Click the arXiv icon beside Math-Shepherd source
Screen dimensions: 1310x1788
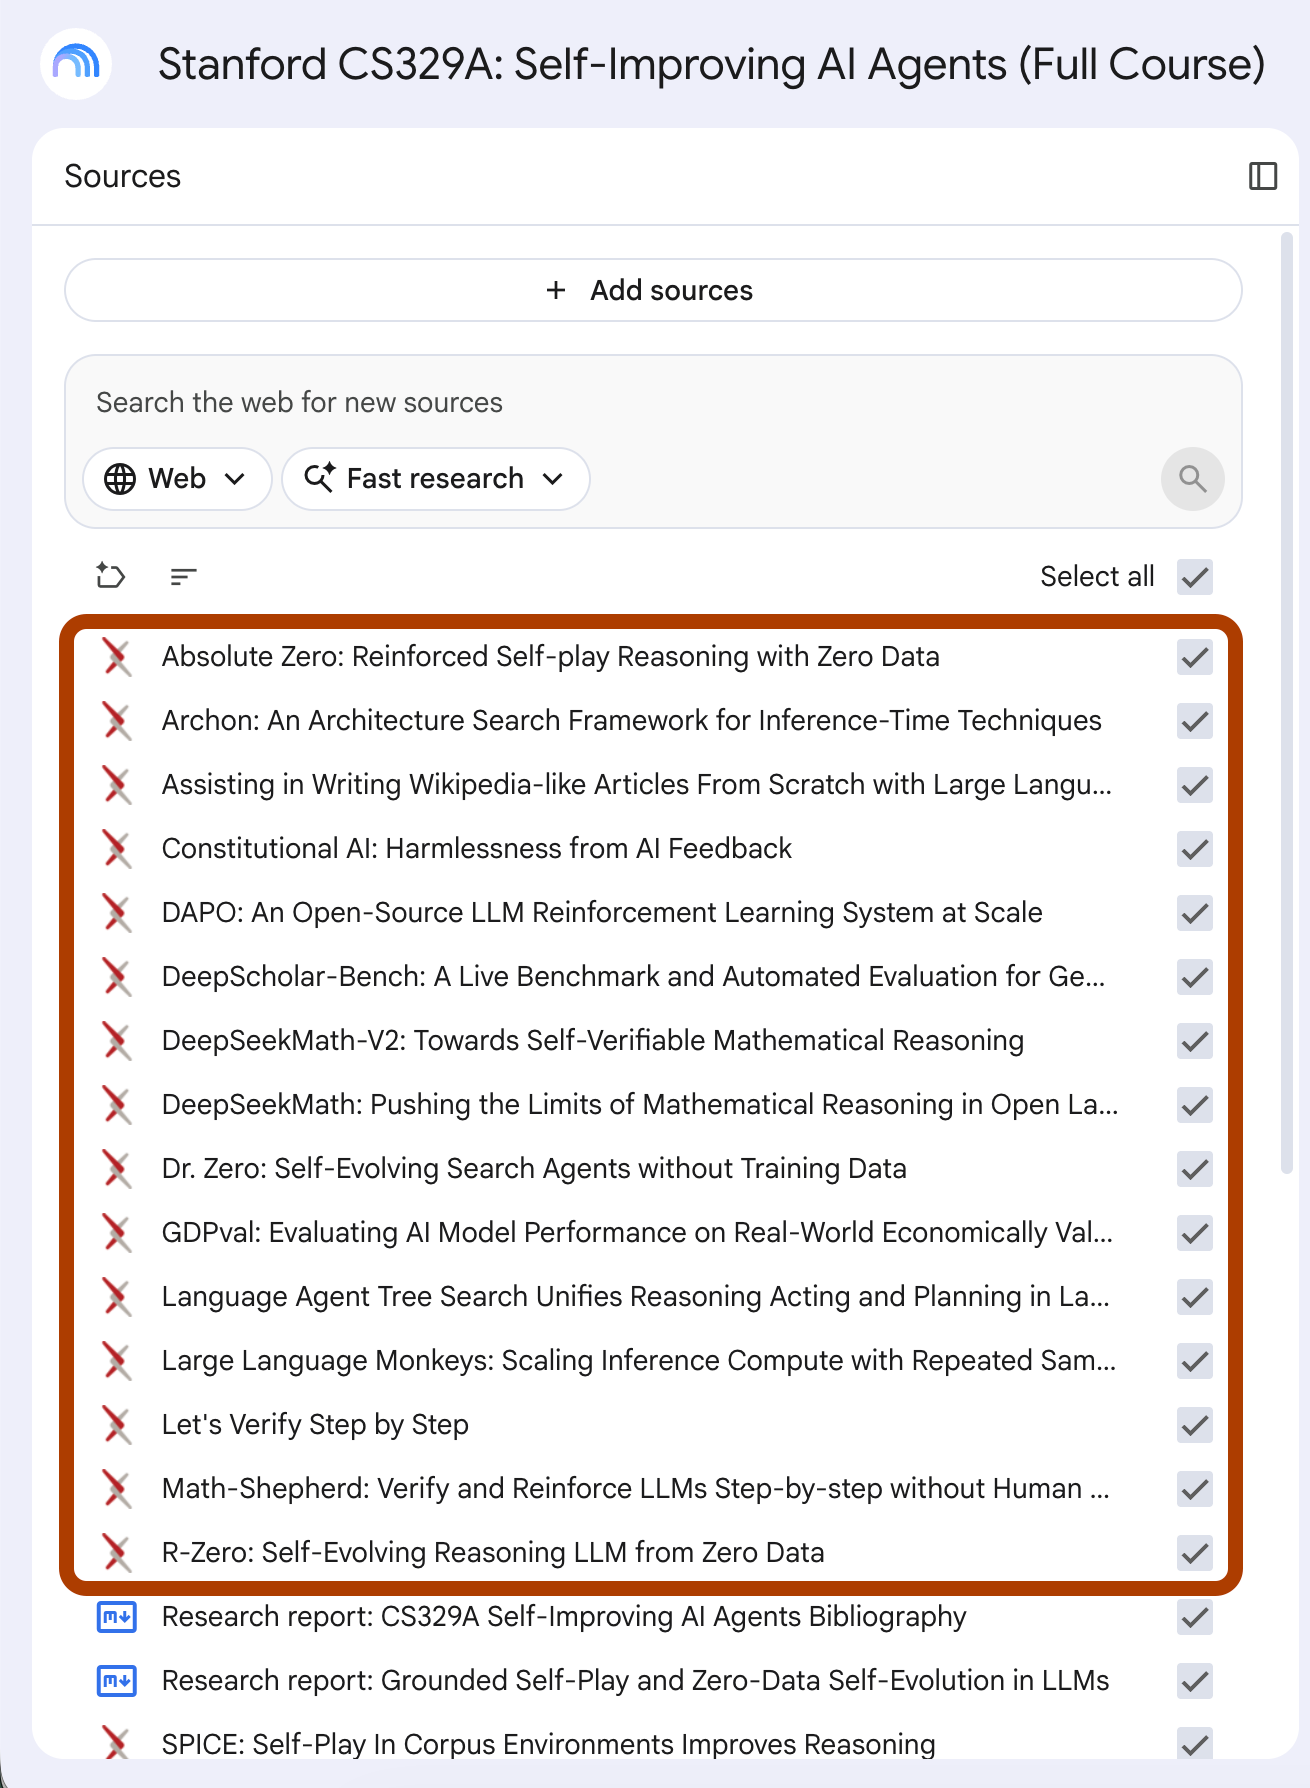117,1489
